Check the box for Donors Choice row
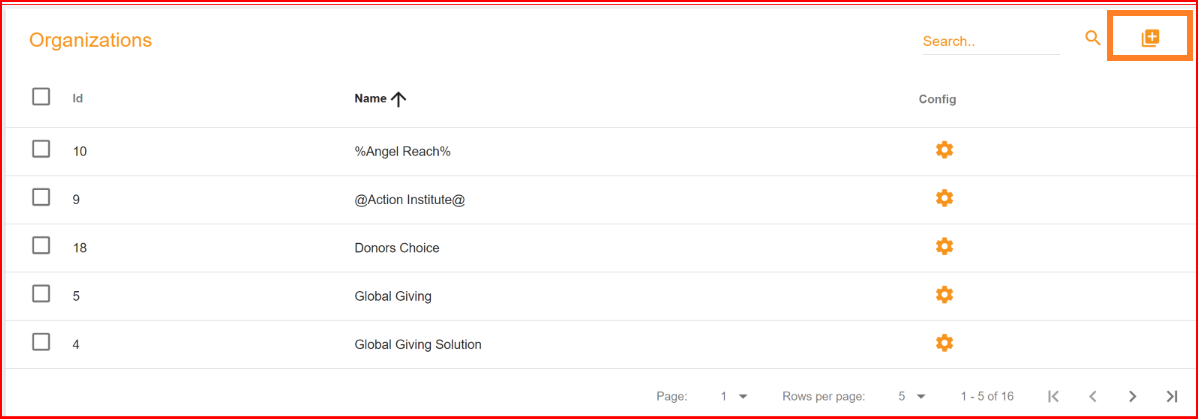The height and width of the screenshot is (419, 1198). tap(41, 245)
